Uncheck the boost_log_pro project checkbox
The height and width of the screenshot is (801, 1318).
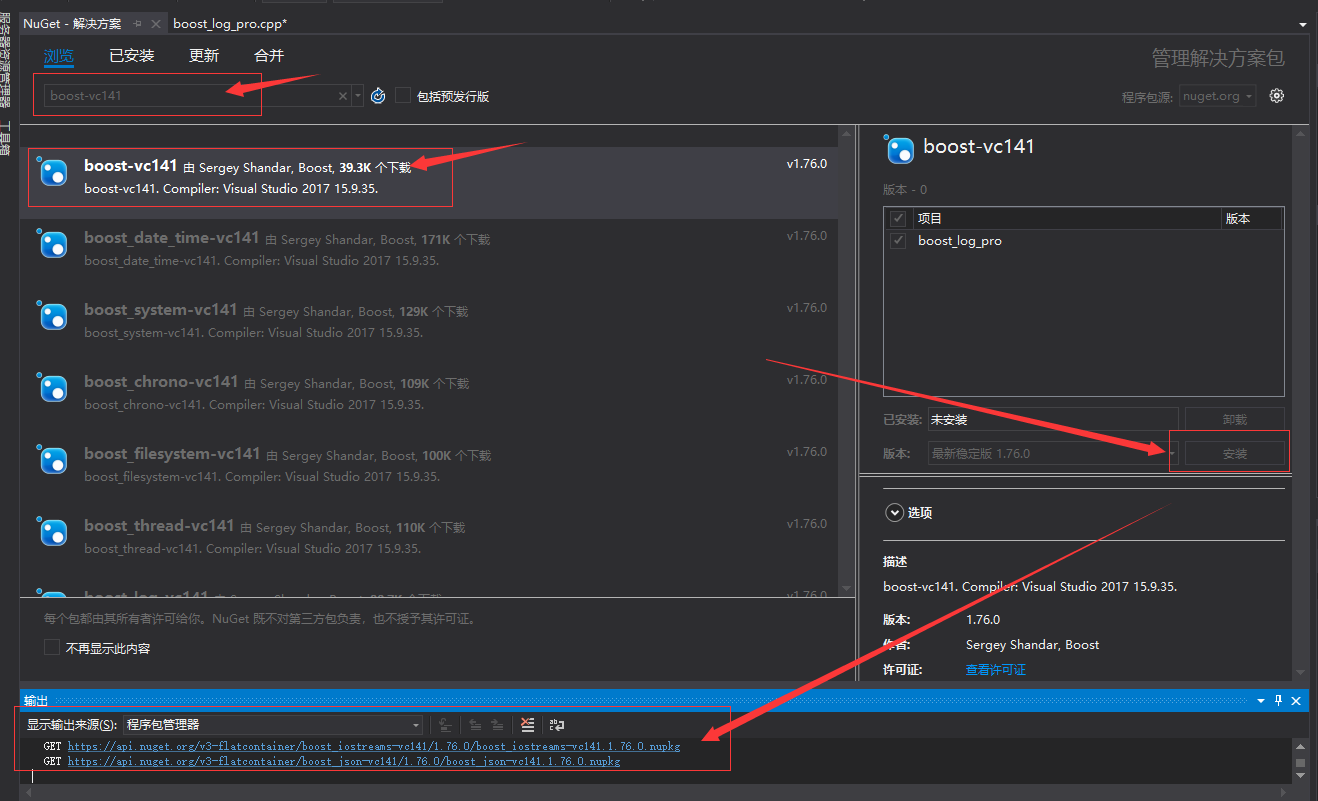[897, 240]
